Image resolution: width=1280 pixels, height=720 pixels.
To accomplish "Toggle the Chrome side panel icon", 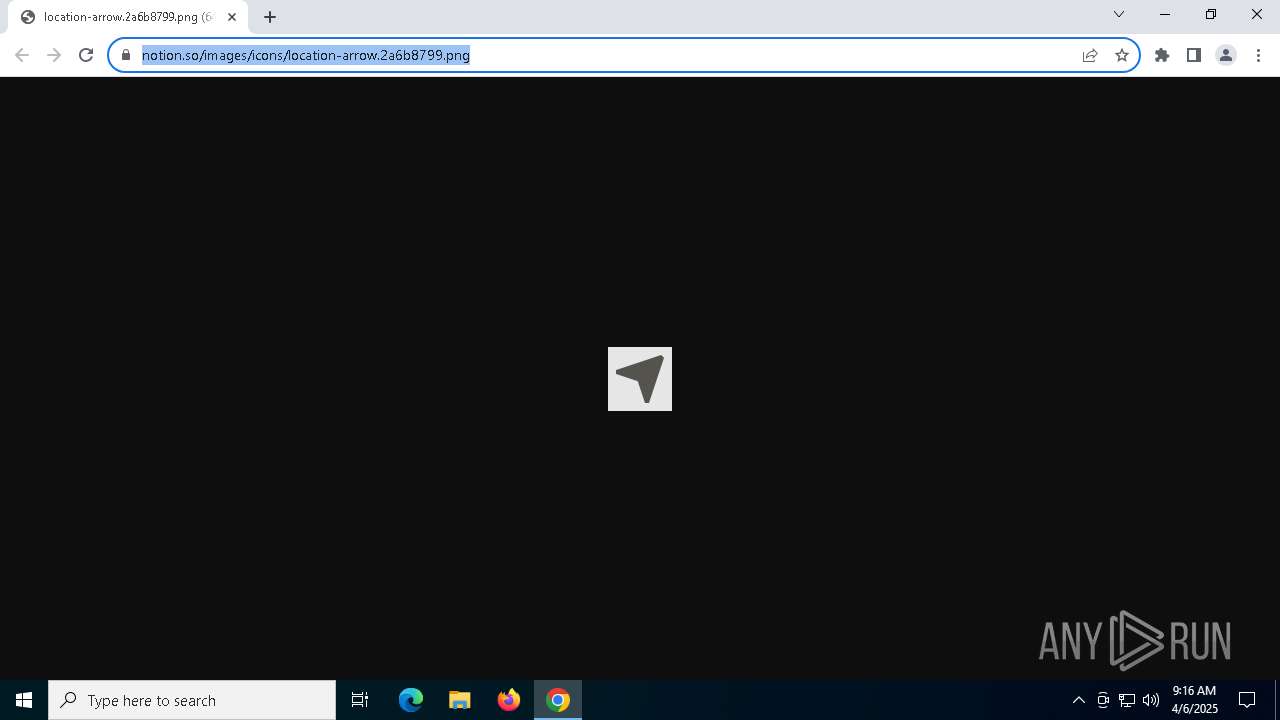I will tap(1194, 55).
